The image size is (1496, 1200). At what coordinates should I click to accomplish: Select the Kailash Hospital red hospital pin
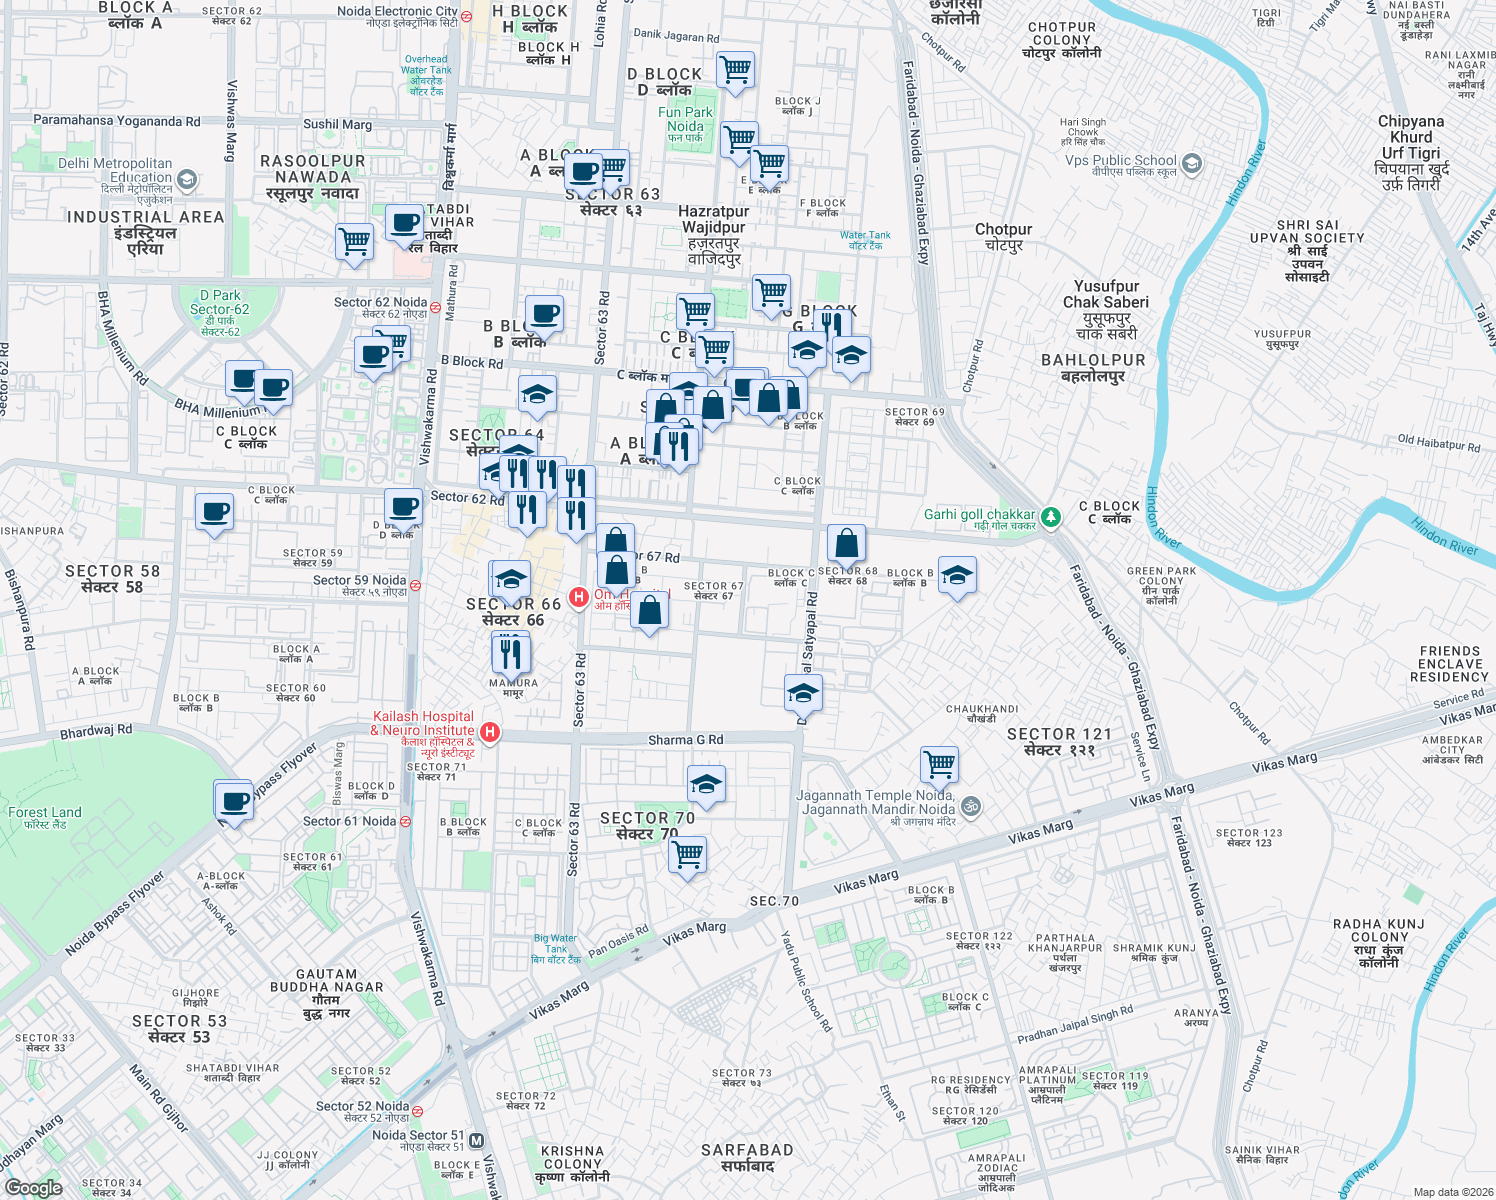490,731
